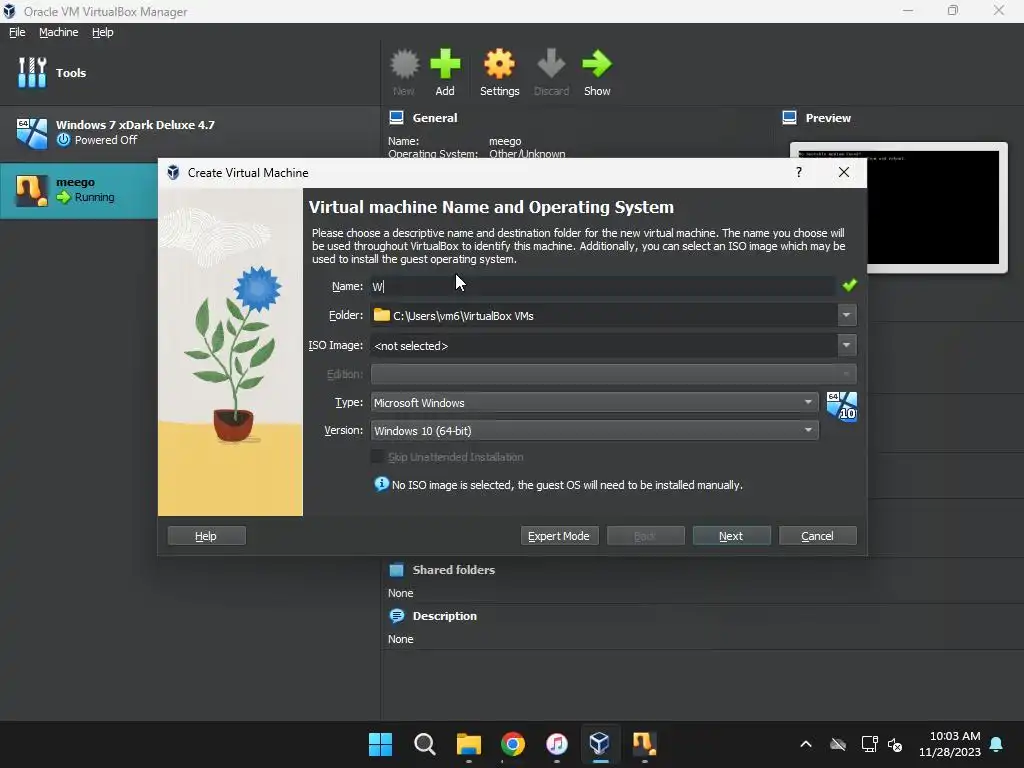Click the meego preview thumbnail

[899, 207]
